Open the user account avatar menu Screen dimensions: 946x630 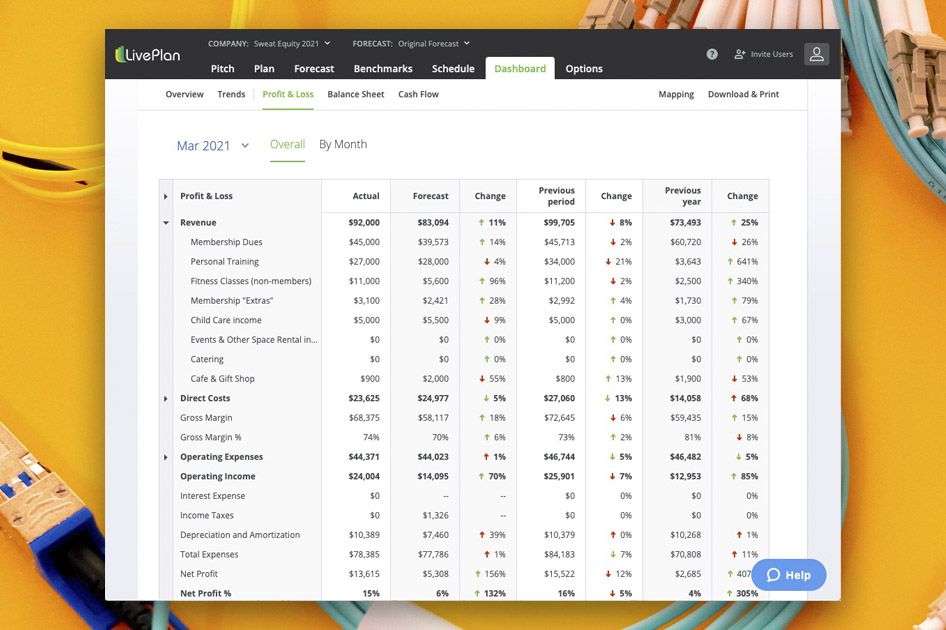tap(816, 54)
